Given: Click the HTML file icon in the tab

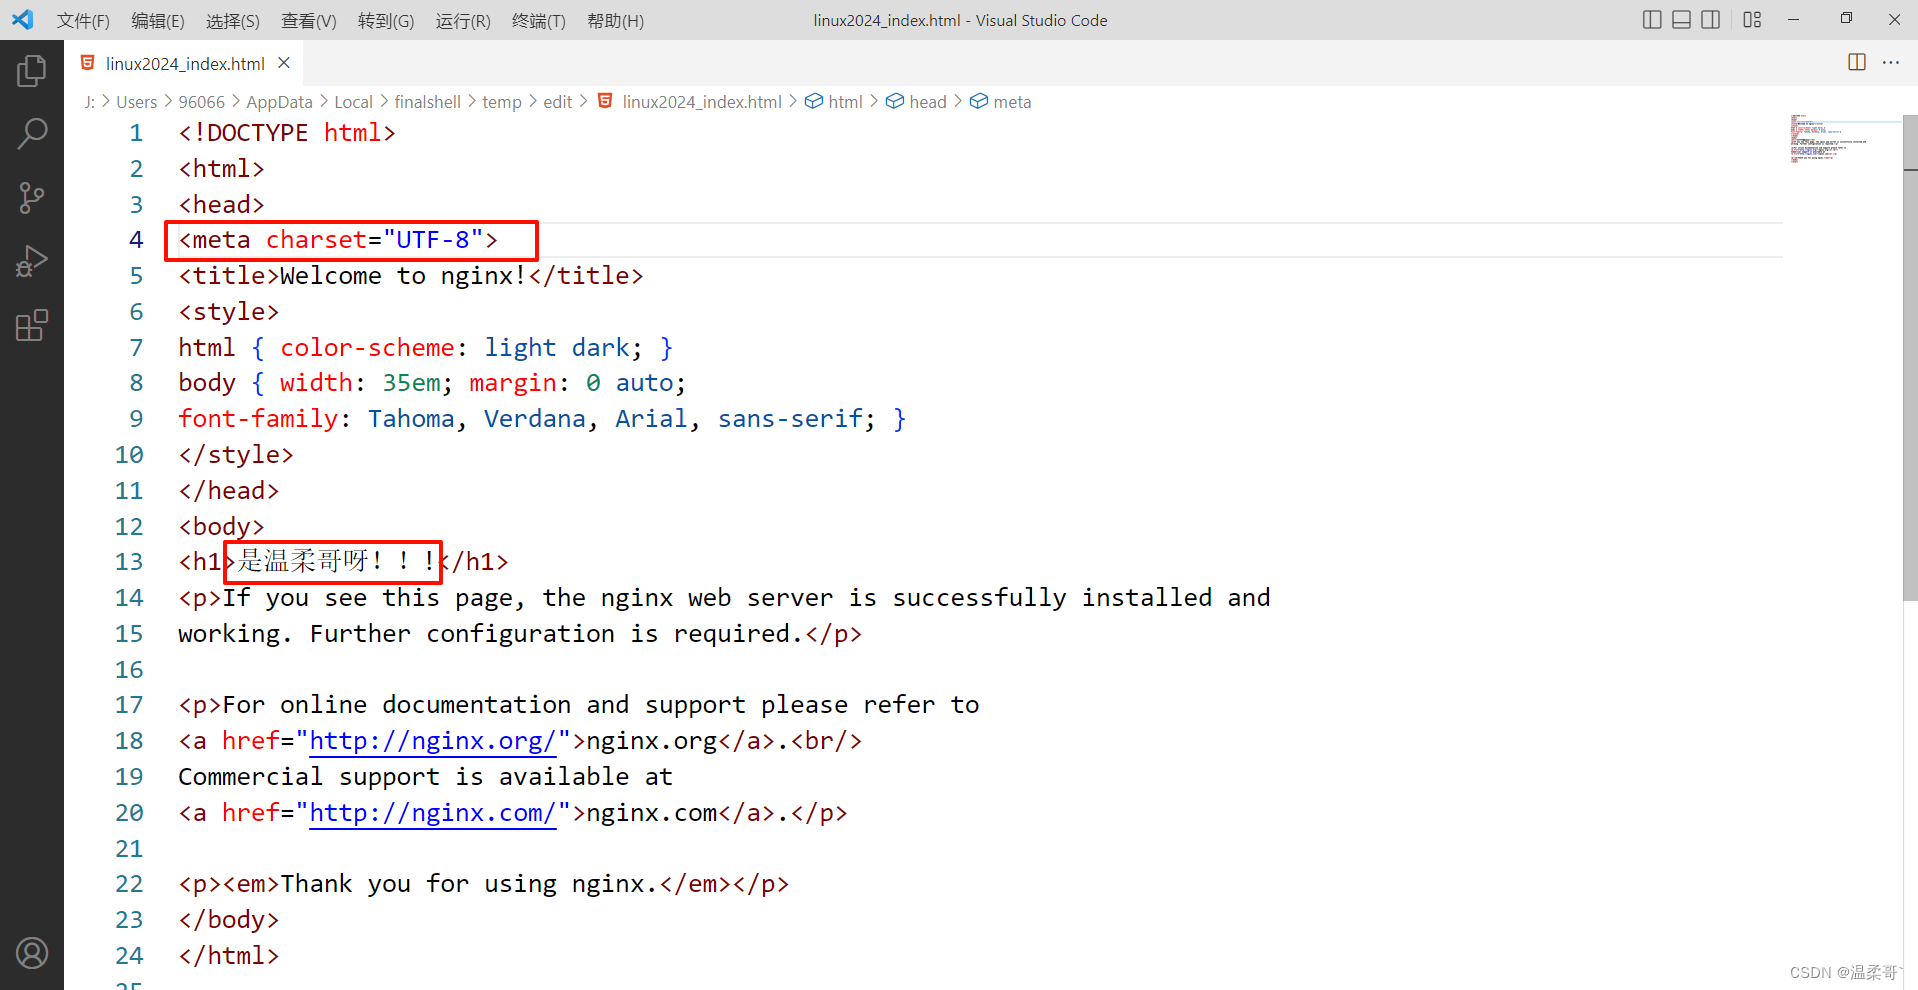Looking at the screenshot, I should point(88,63).
